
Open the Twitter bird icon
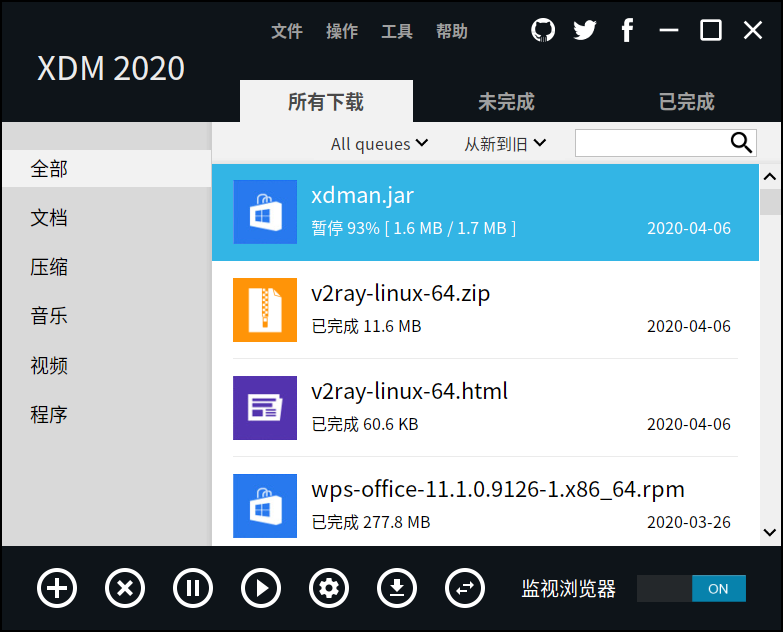coord(585,30)
